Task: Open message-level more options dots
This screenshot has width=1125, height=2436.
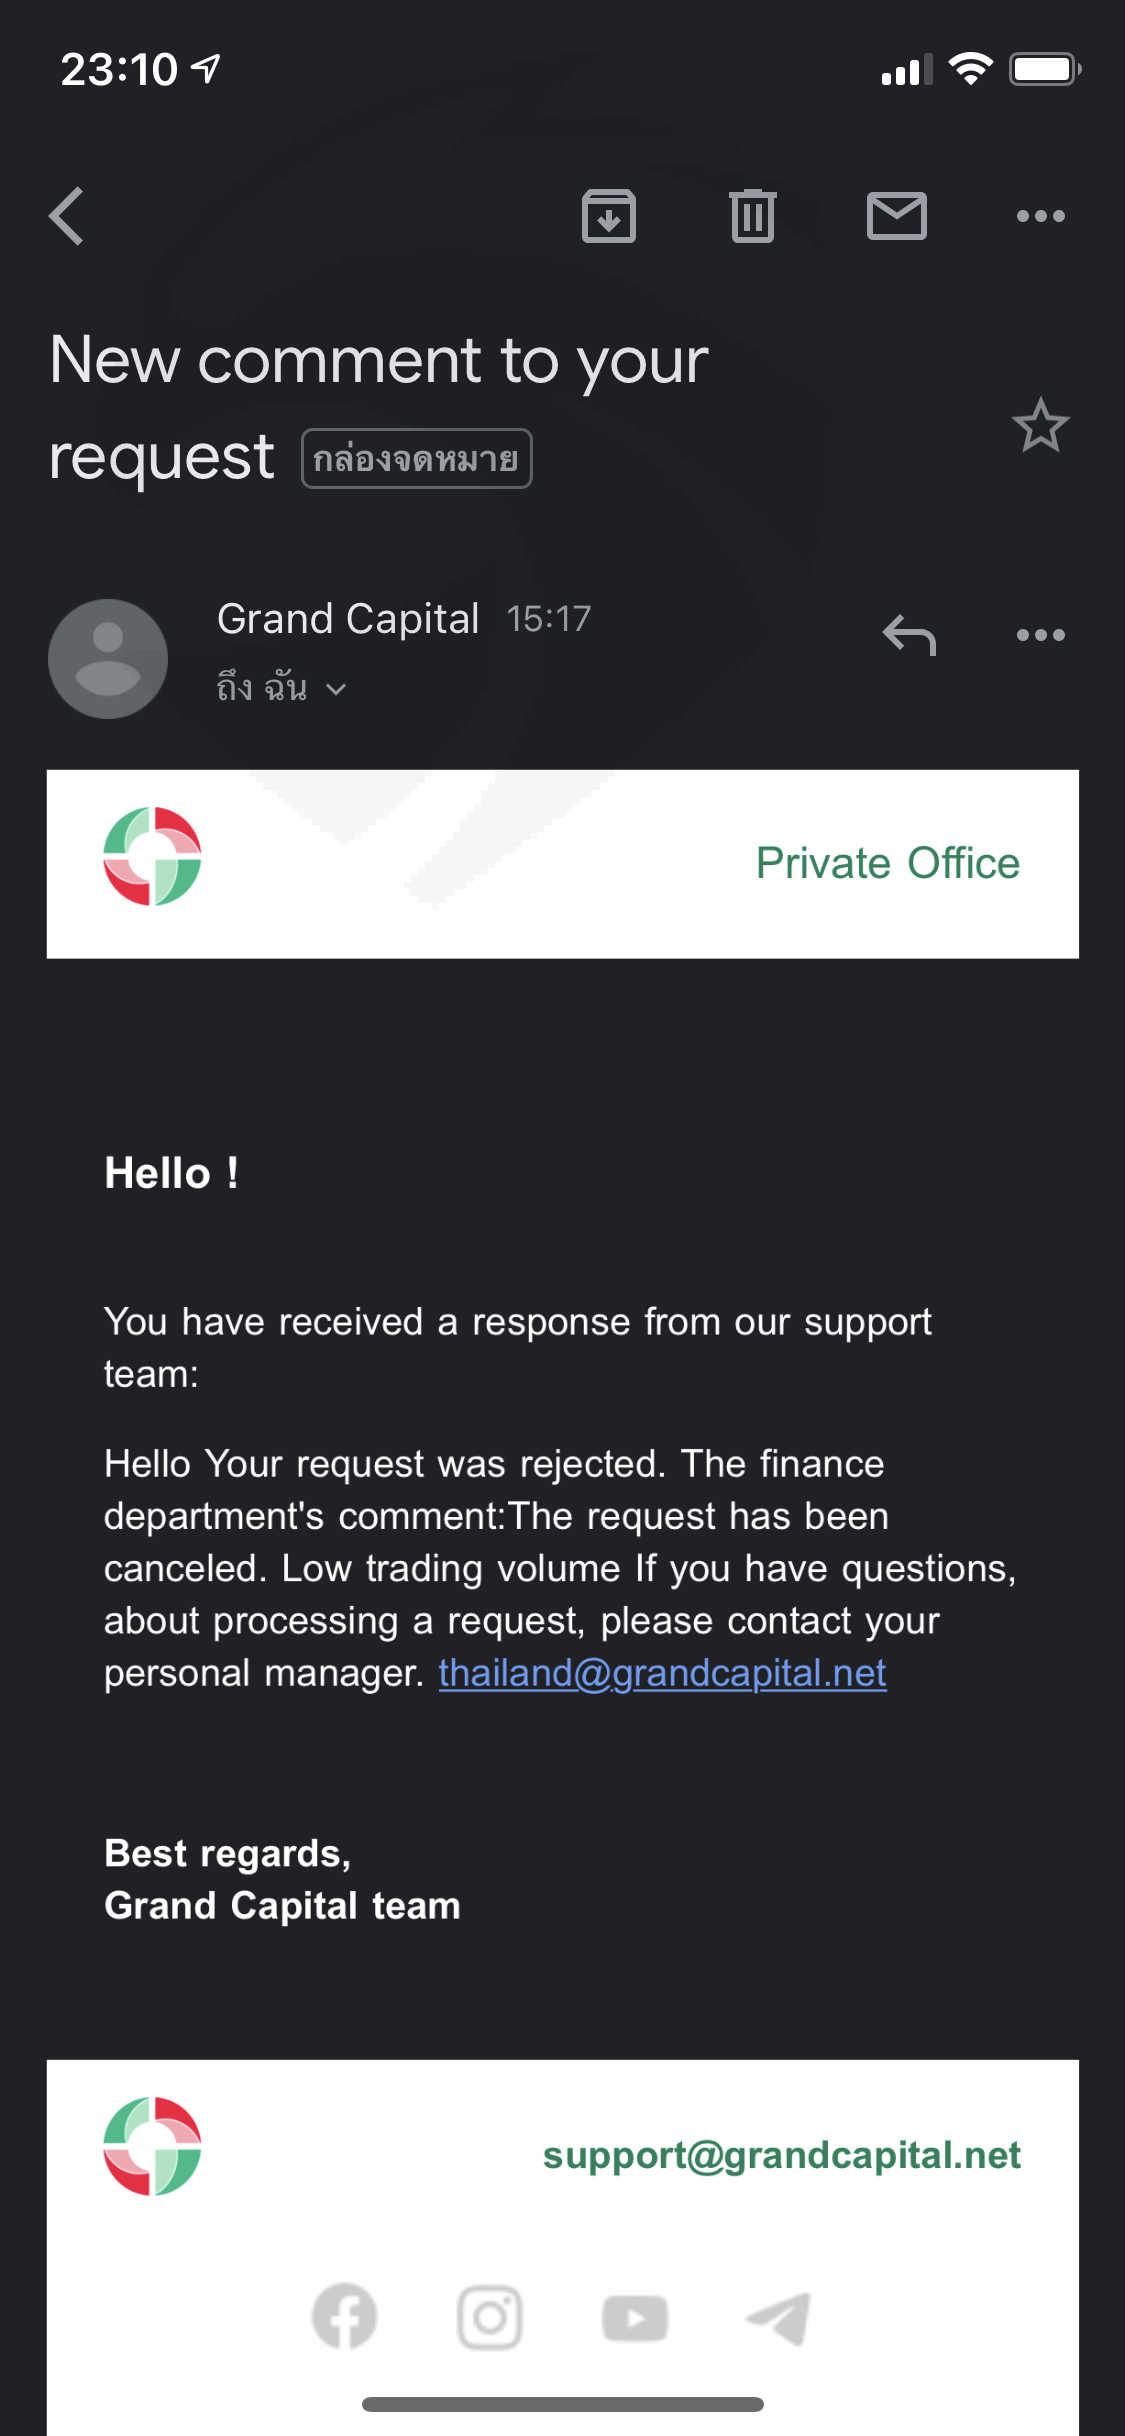Action: pyautogui.click(x=1040, y=635)
